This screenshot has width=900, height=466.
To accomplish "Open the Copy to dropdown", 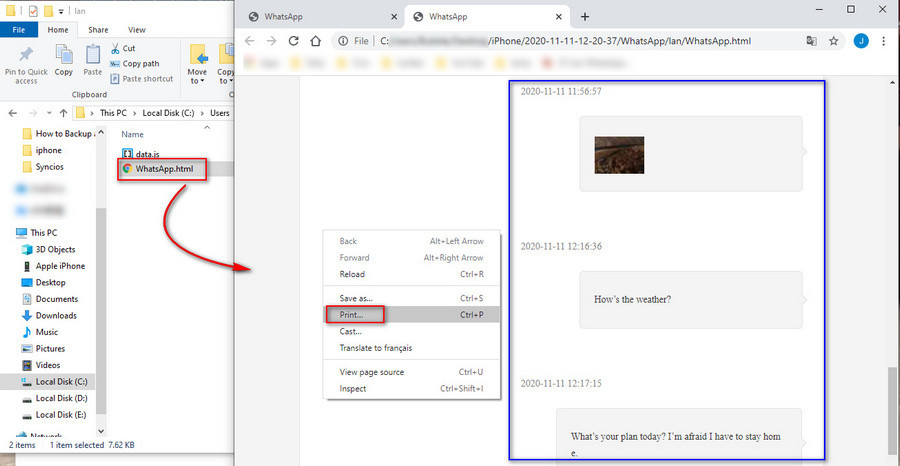I will pos(225,64).
